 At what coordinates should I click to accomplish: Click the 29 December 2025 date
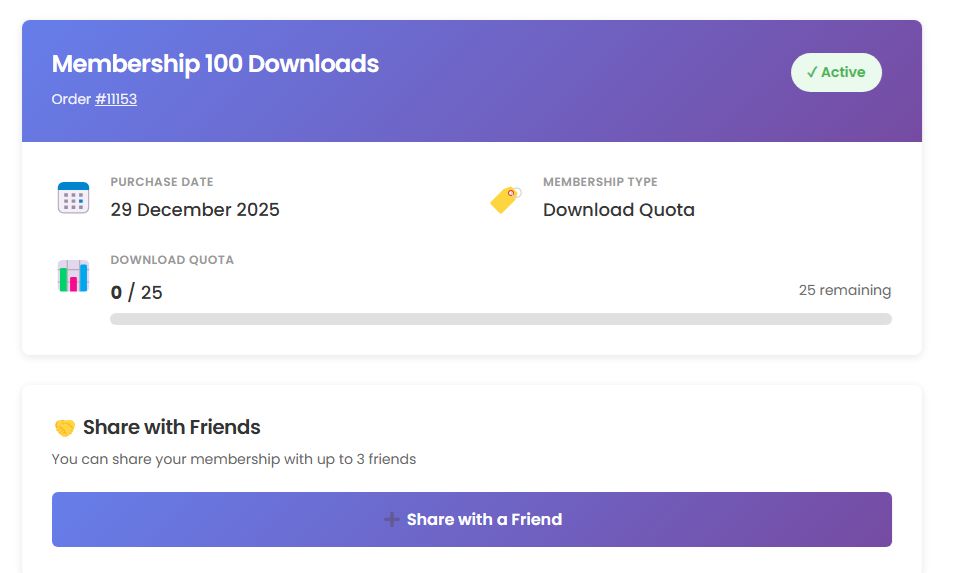click(x=195, y=210)
